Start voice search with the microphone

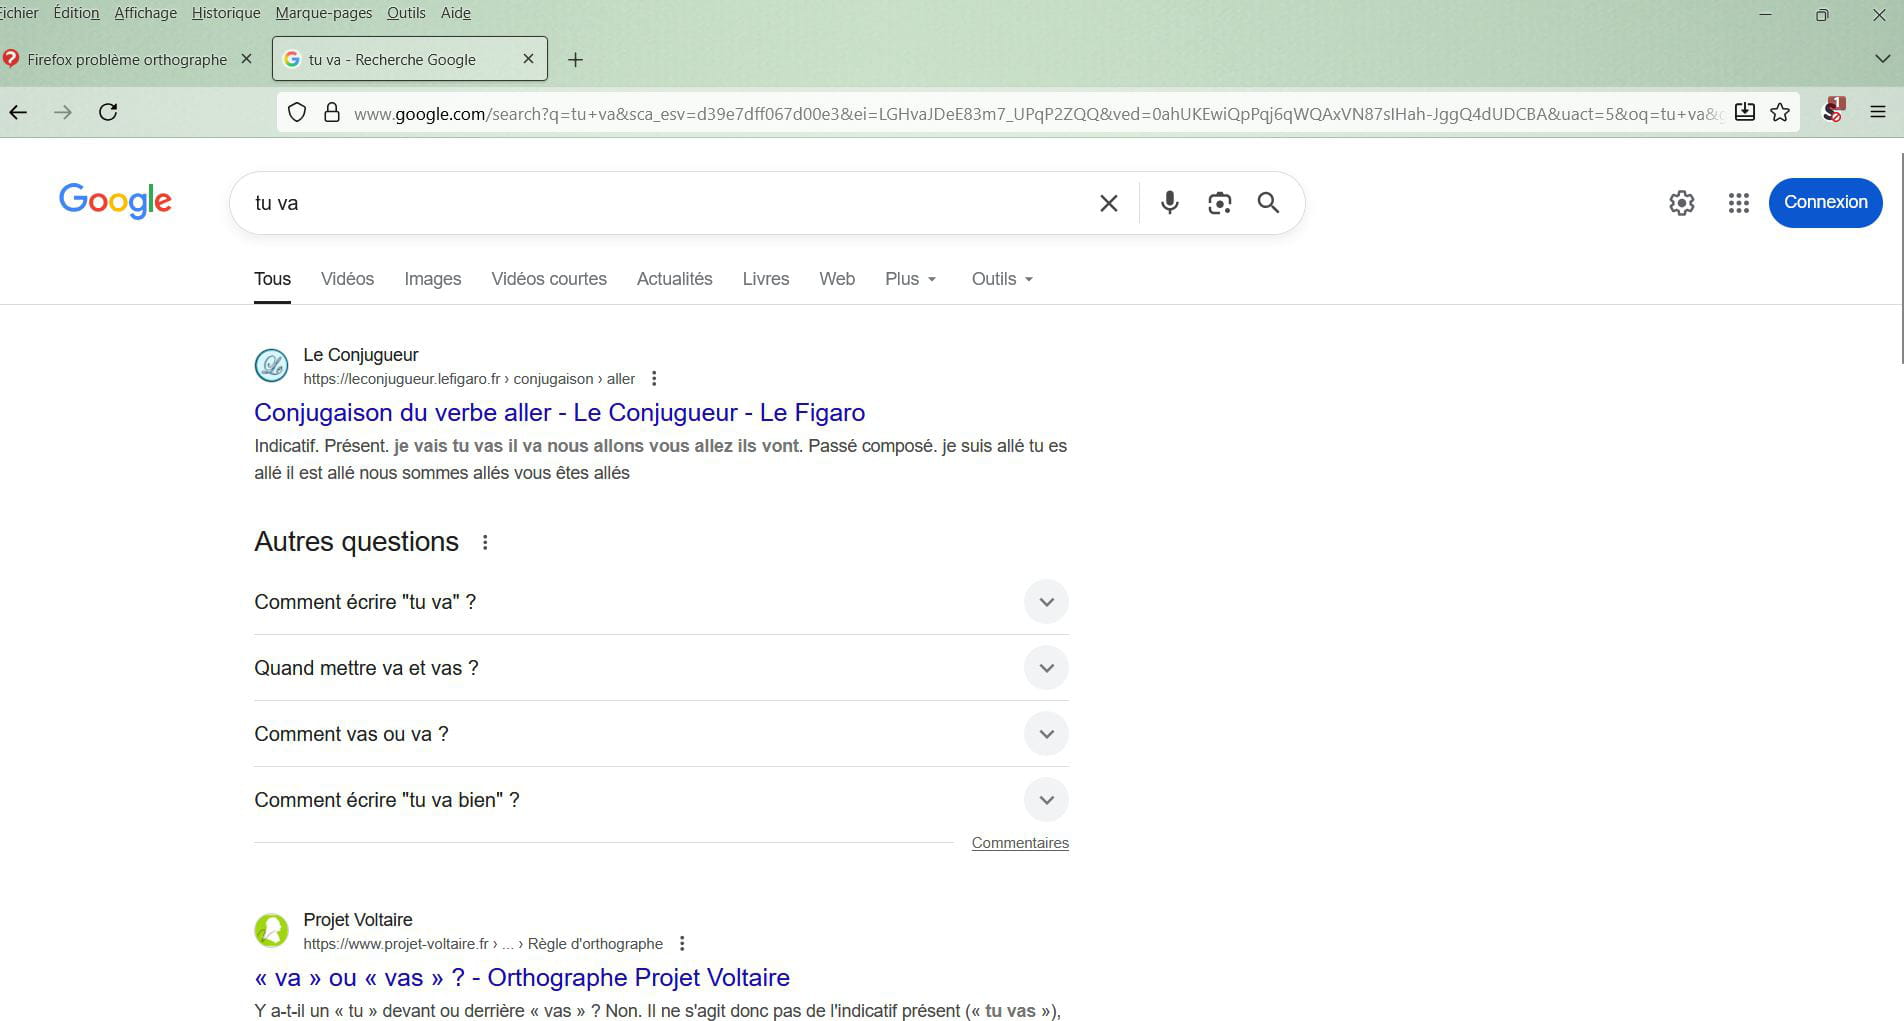[x=1169, y=203]
